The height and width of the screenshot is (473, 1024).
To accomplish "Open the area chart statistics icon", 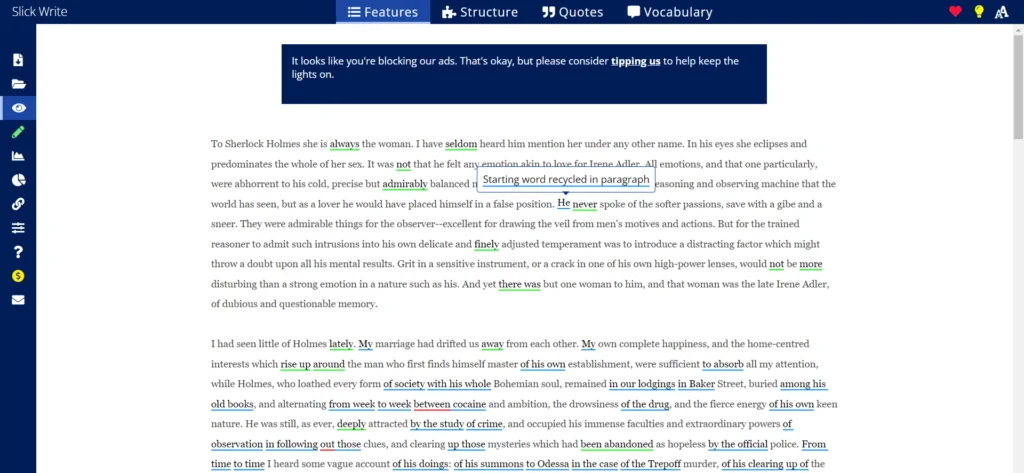I will pyautogui.click(x=18, y=156).
